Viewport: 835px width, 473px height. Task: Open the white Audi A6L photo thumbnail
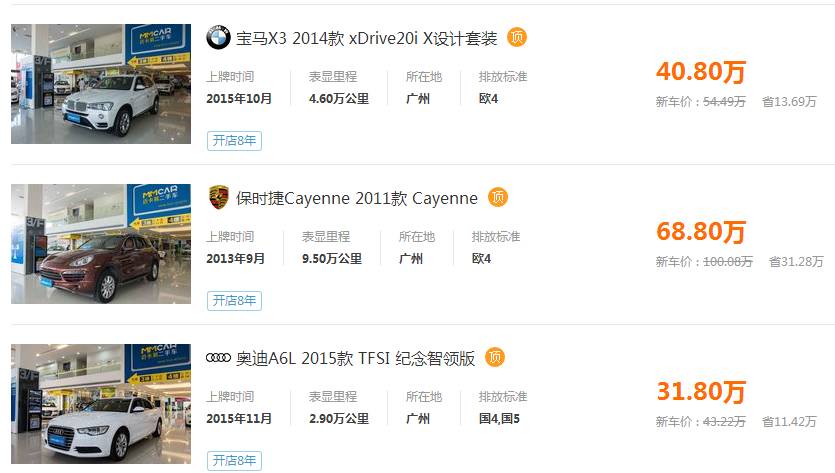(101, 404)
